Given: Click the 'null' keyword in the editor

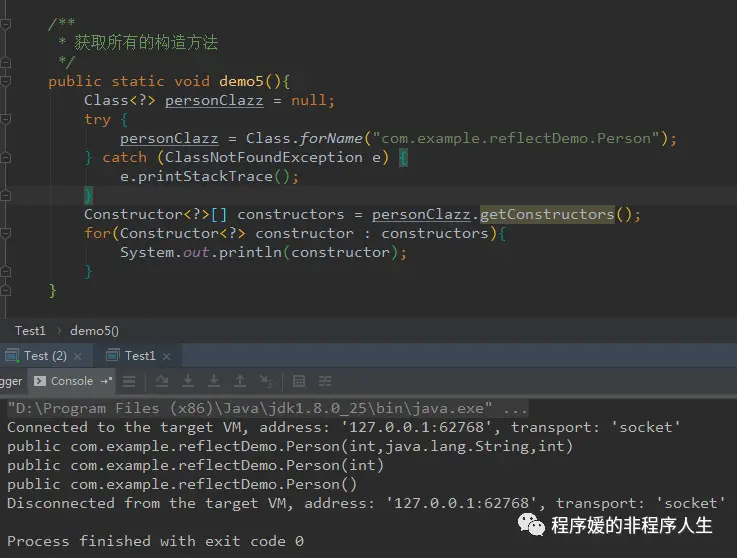Looking at the screenshot, I should click(x=308, y=100).
